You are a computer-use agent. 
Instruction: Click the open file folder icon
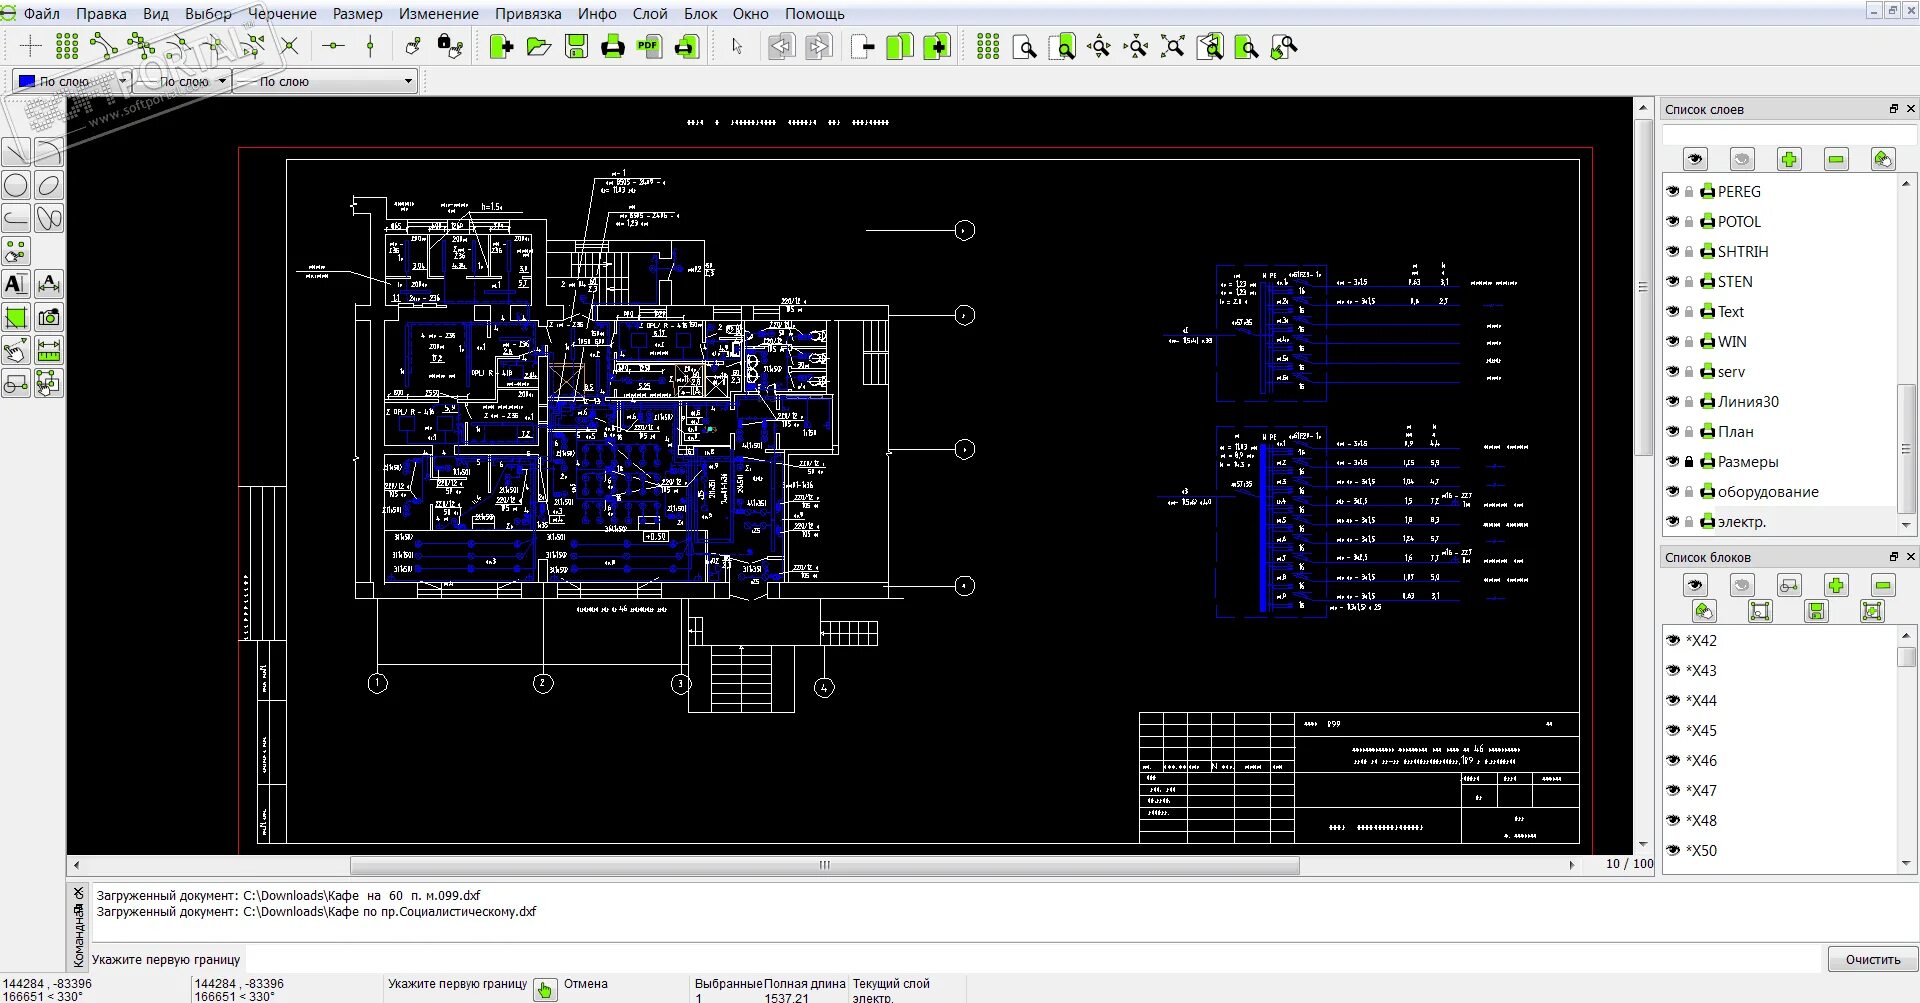point(539,46)
